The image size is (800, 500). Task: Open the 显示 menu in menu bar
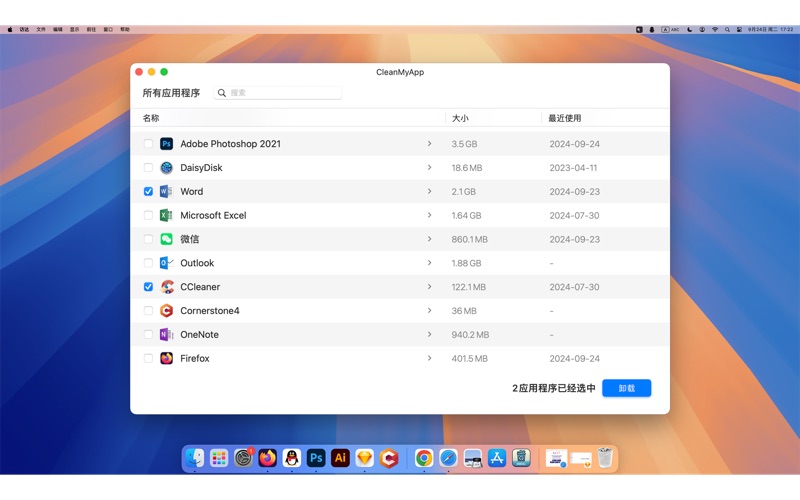[74, 30]
